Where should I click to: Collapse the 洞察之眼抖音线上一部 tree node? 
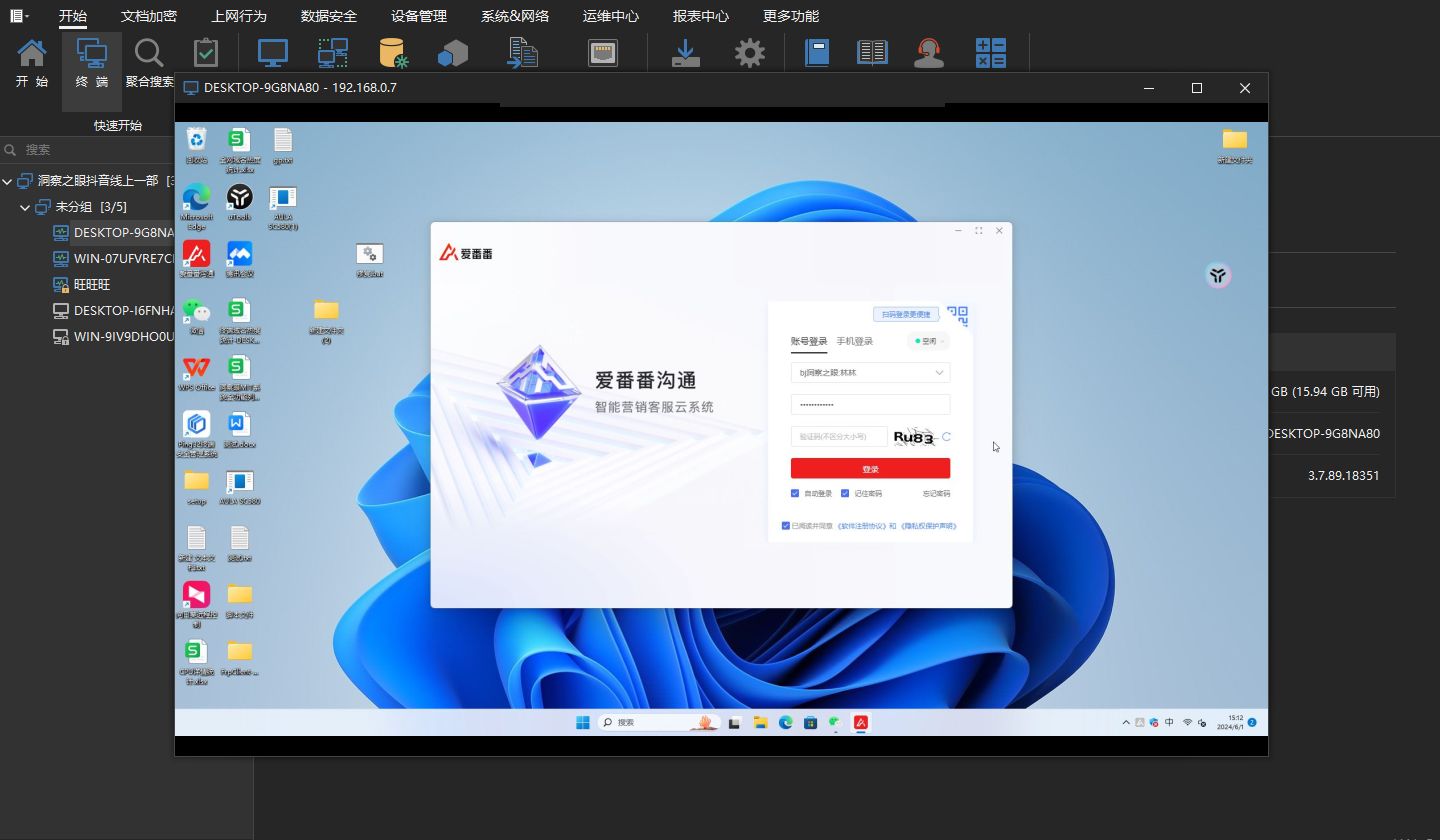(7, 181)
